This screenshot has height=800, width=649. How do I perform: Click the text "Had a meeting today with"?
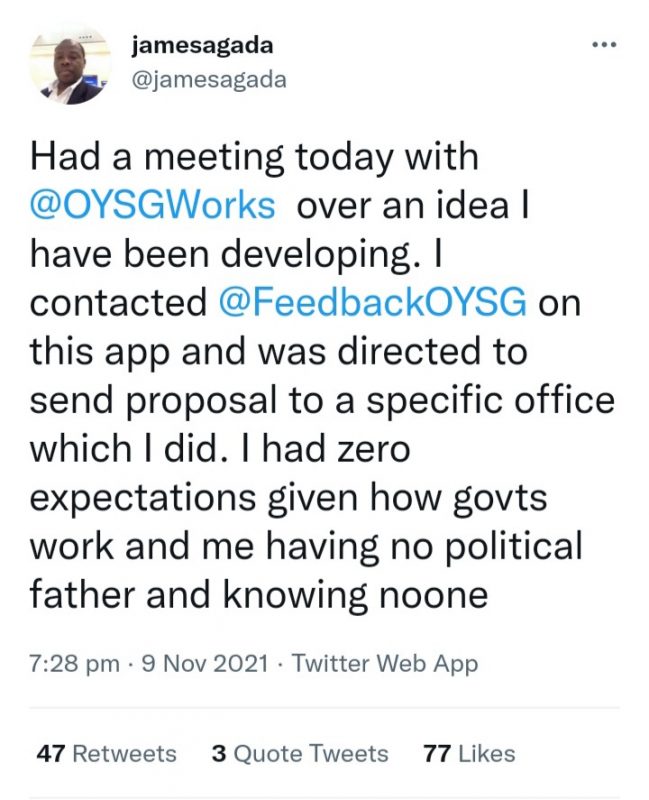point(255,157)
